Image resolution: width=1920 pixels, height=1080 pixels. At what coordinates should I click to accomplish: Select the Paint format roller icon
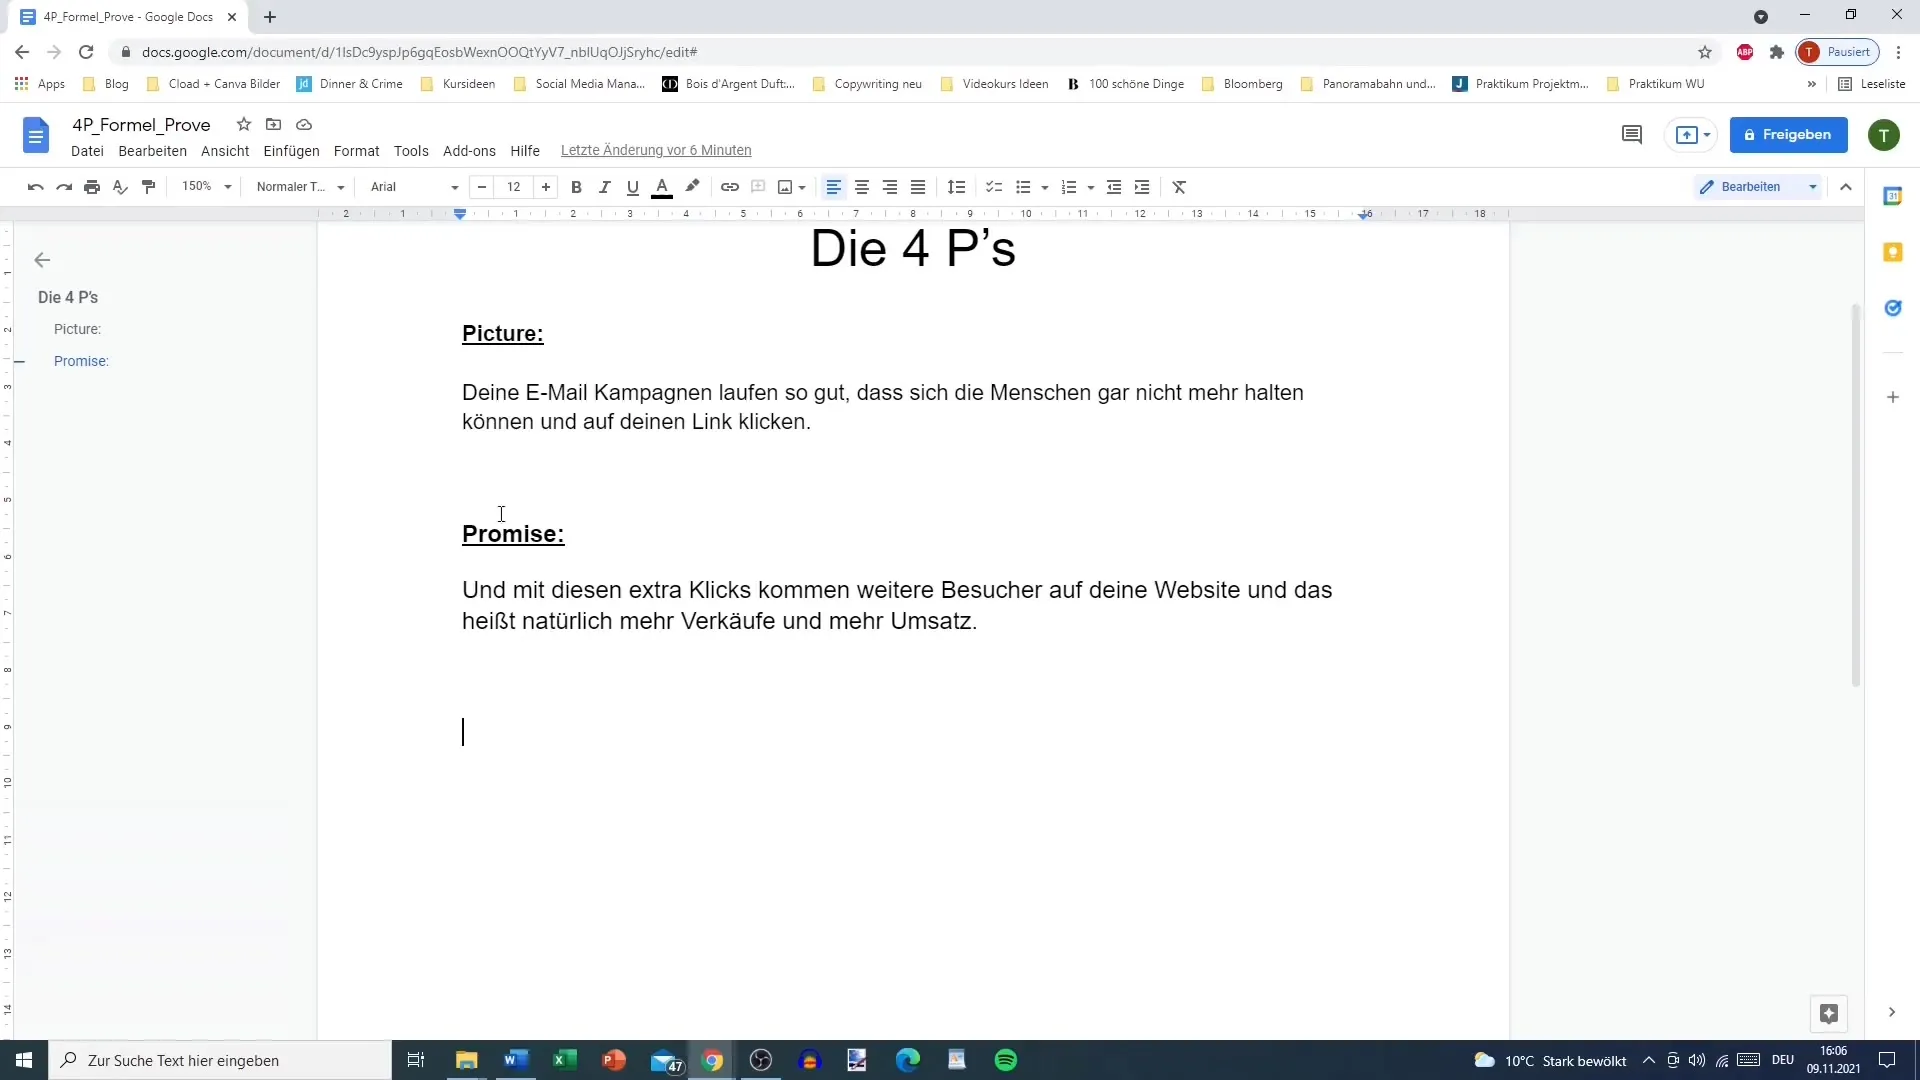149,187
